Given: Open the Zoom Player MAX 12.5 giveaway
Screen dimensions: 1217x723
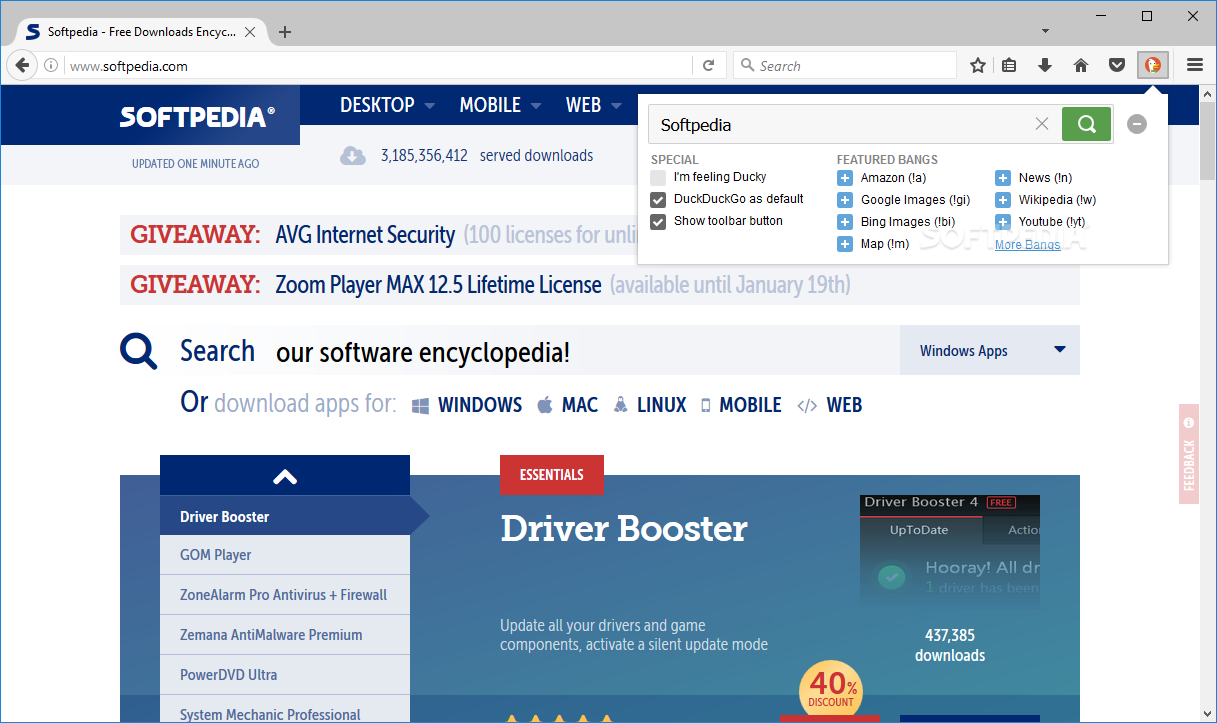Looking at the screenshot, I should pyautogui.click(x=438, y=285).
